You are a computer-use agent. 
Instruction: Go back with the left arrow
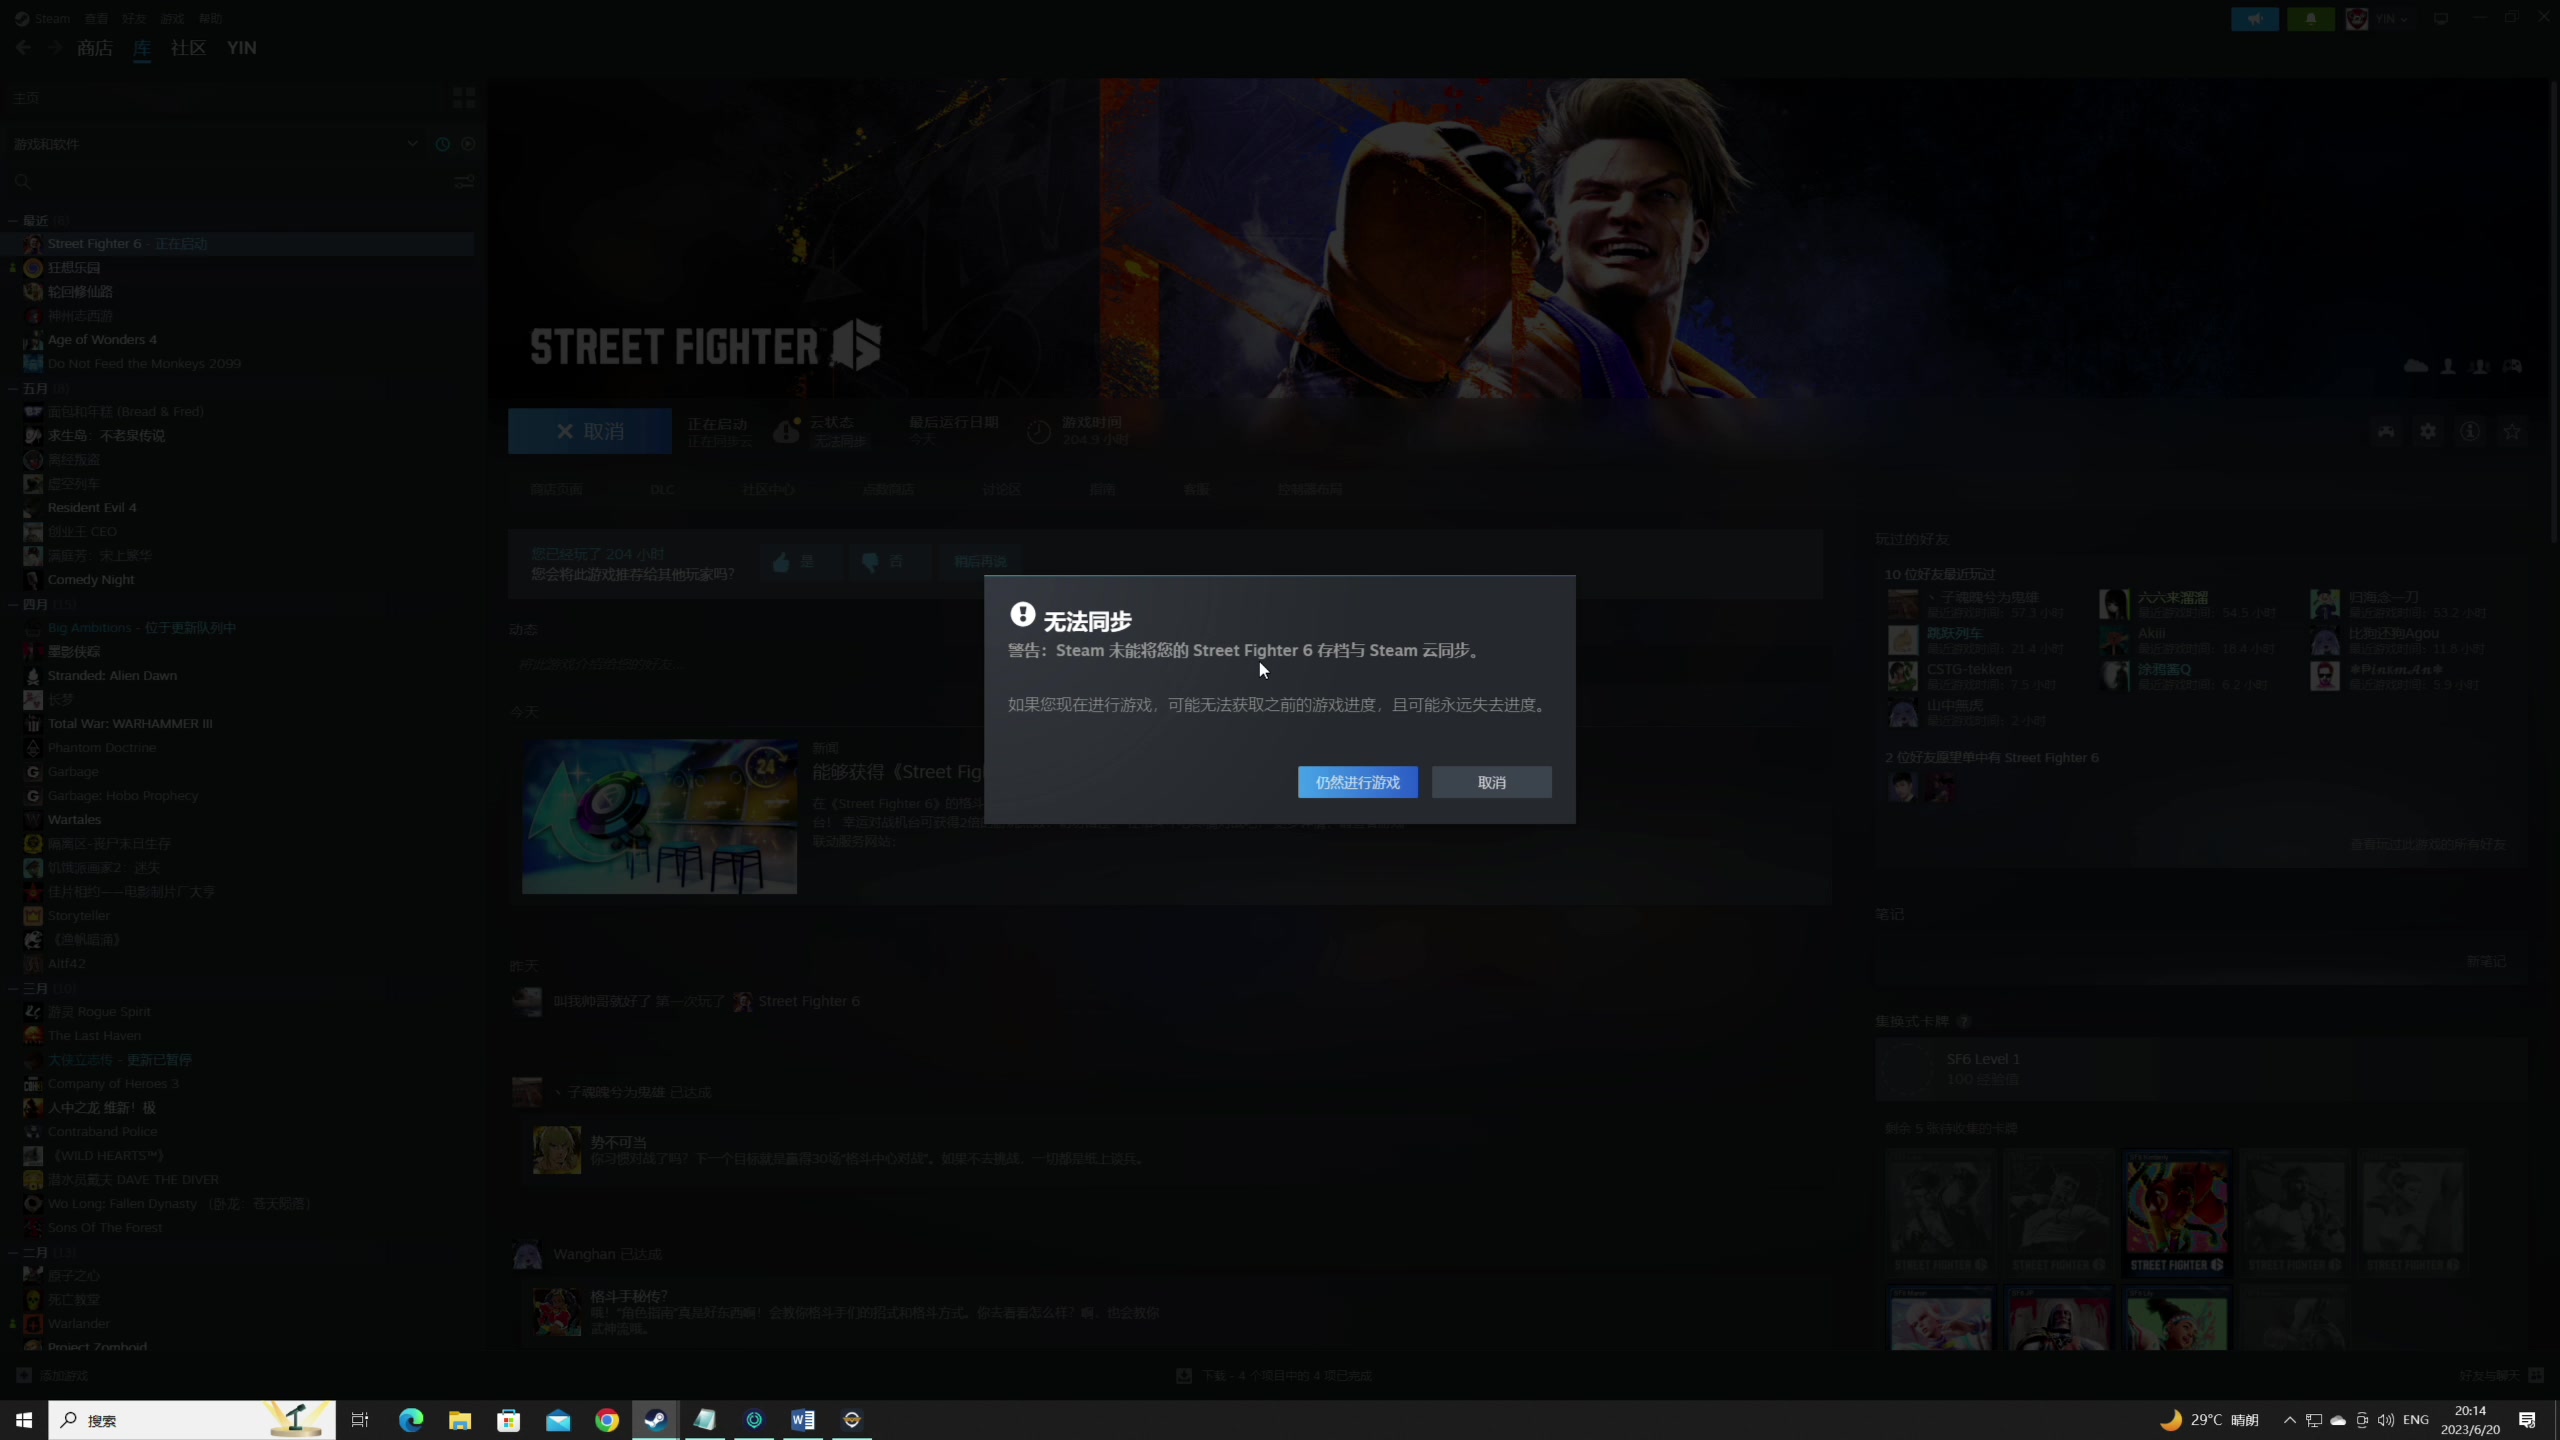[23, 48]
